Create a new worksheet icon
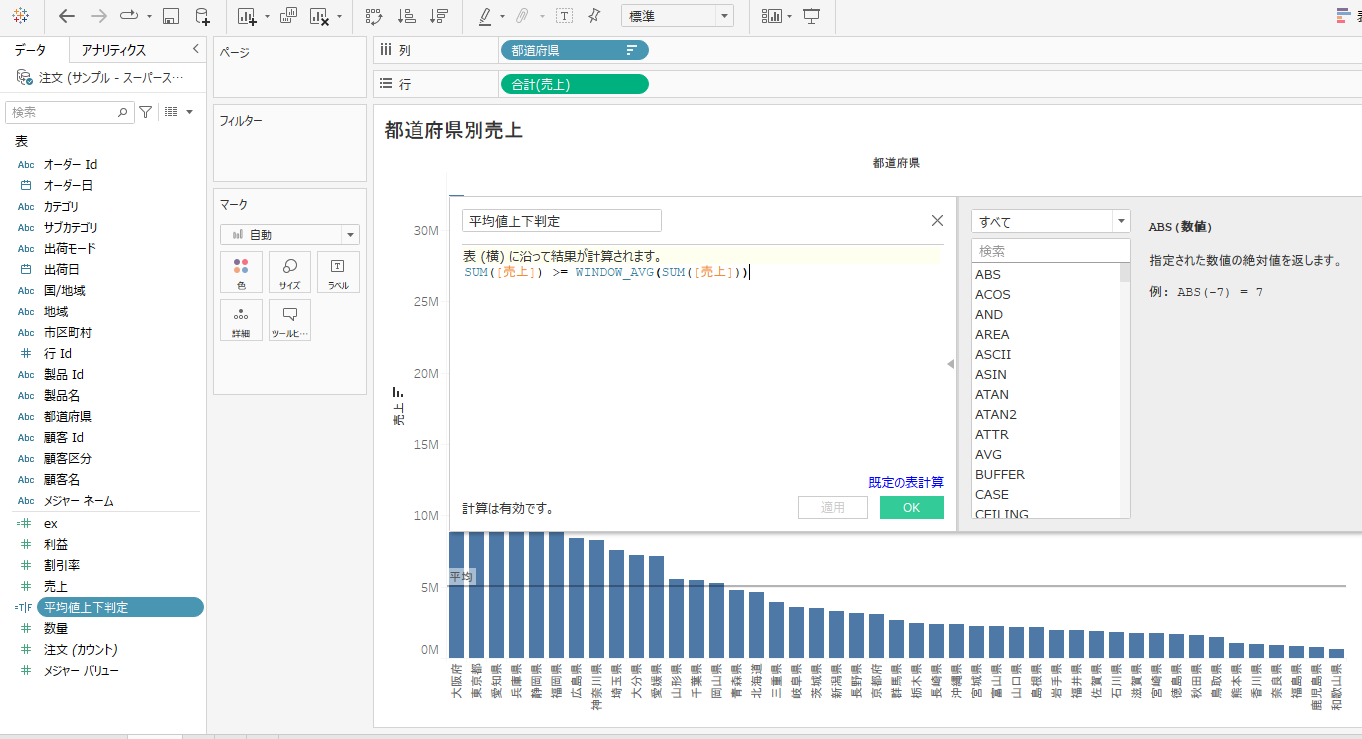The width and height of the screenshot is (1362, 739). (x=247, y=16)
